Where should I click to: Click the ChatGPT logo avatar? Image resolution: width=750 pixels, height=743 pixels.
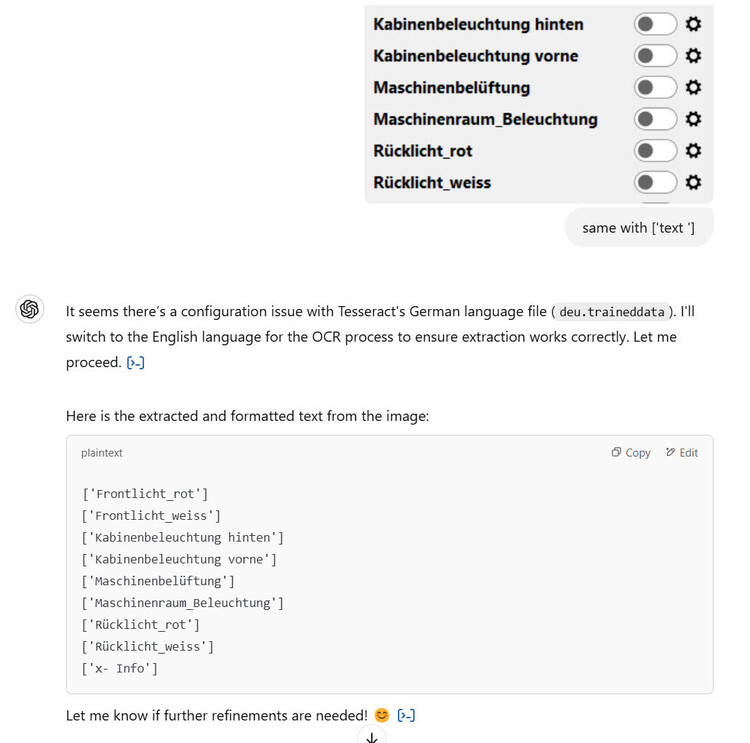[x=30, y=309]
